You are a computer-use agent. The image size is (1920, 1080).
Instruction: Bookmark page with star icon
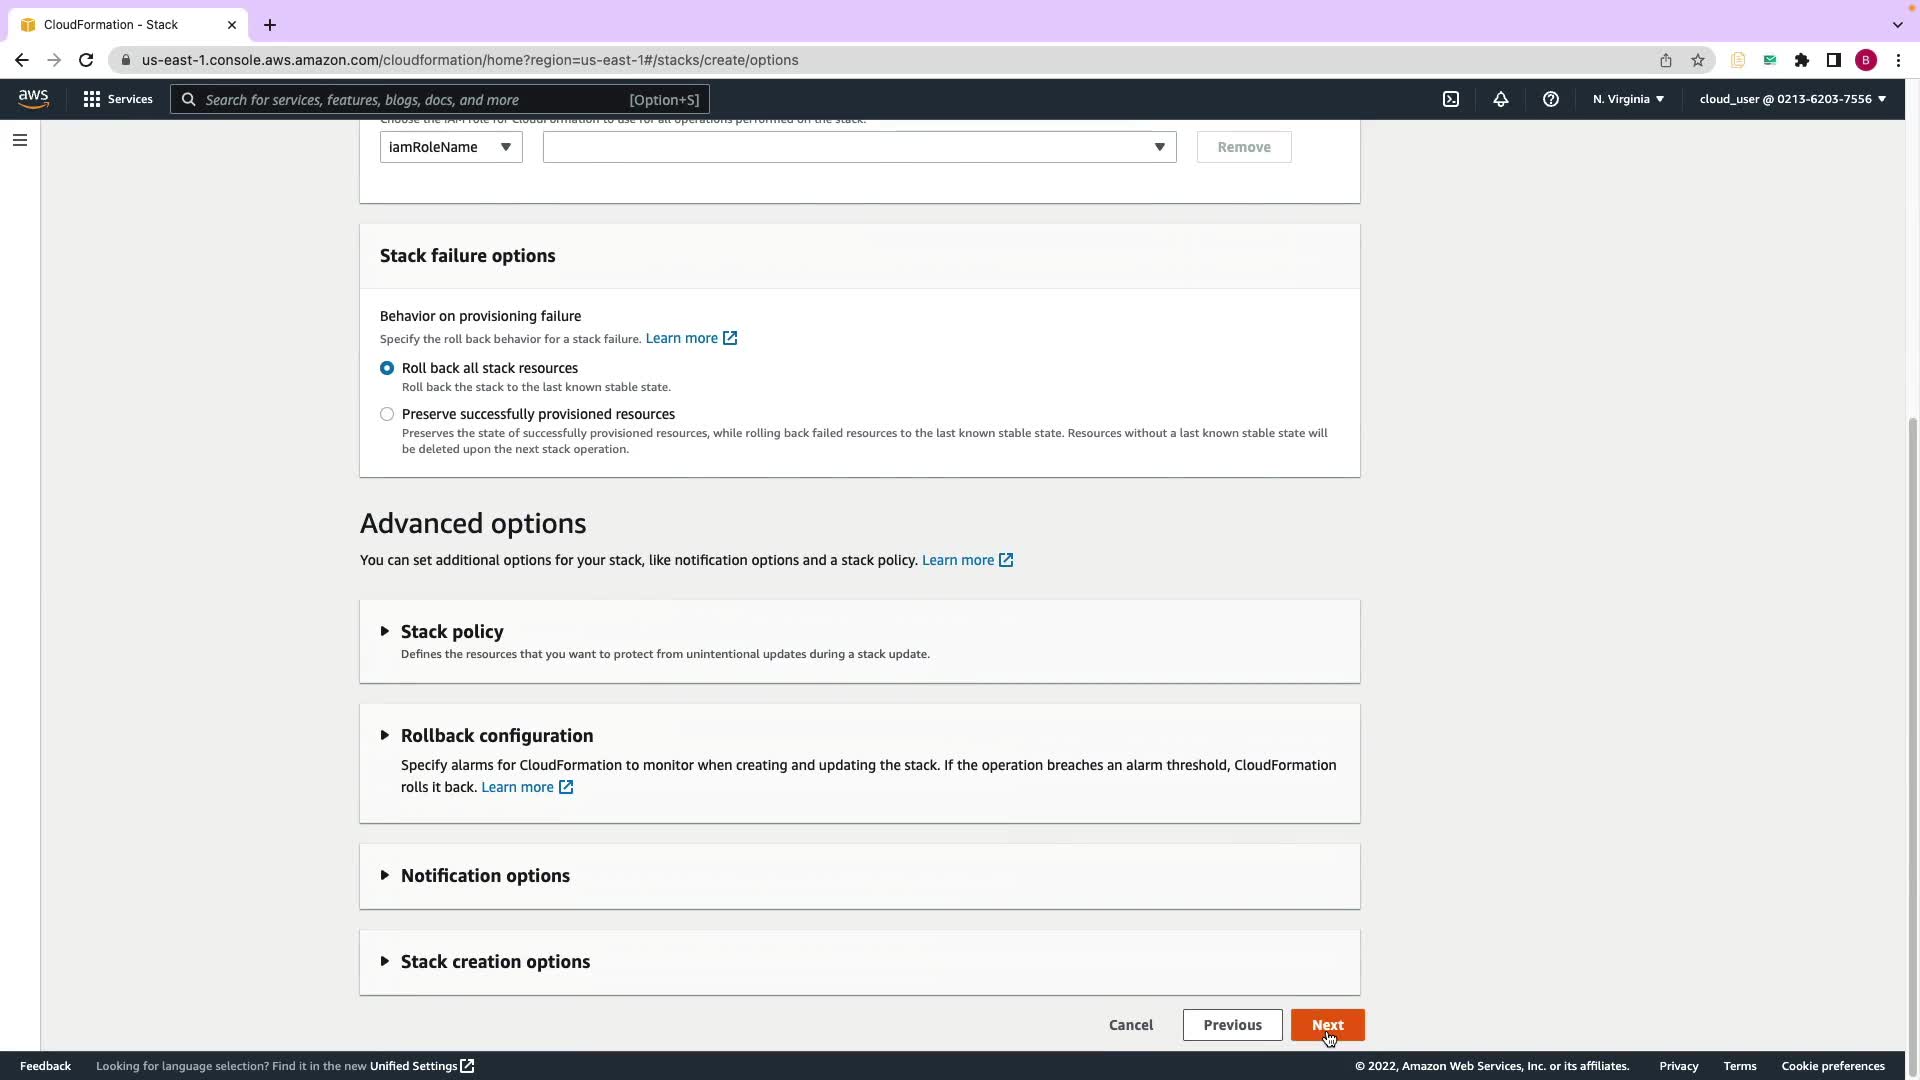(x=1698, y=60)
